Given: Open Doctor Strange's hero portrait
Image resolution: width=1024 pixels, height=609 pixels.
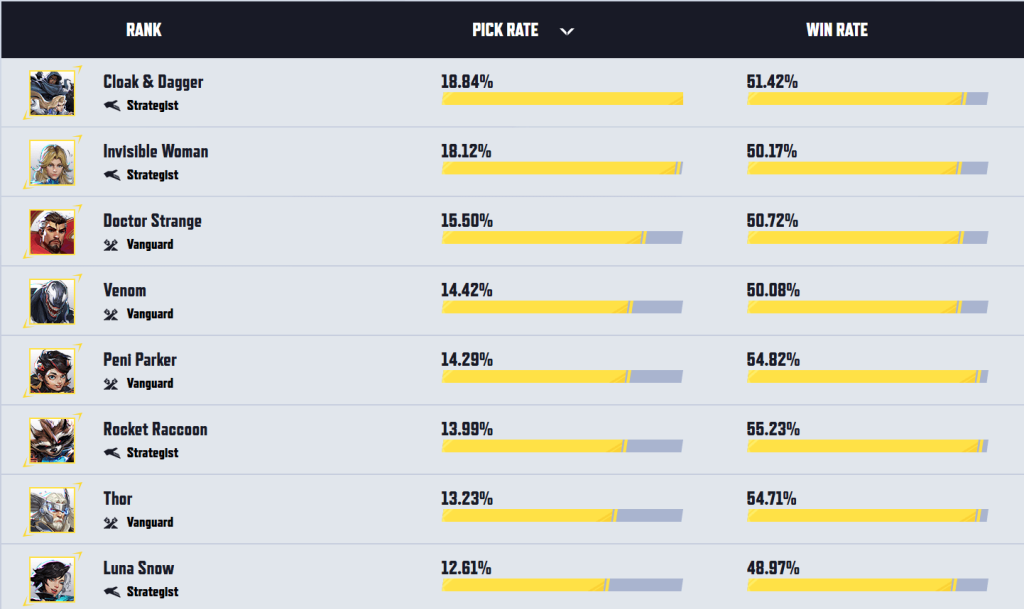Looking at the screenshot, I should coord(52,232).
